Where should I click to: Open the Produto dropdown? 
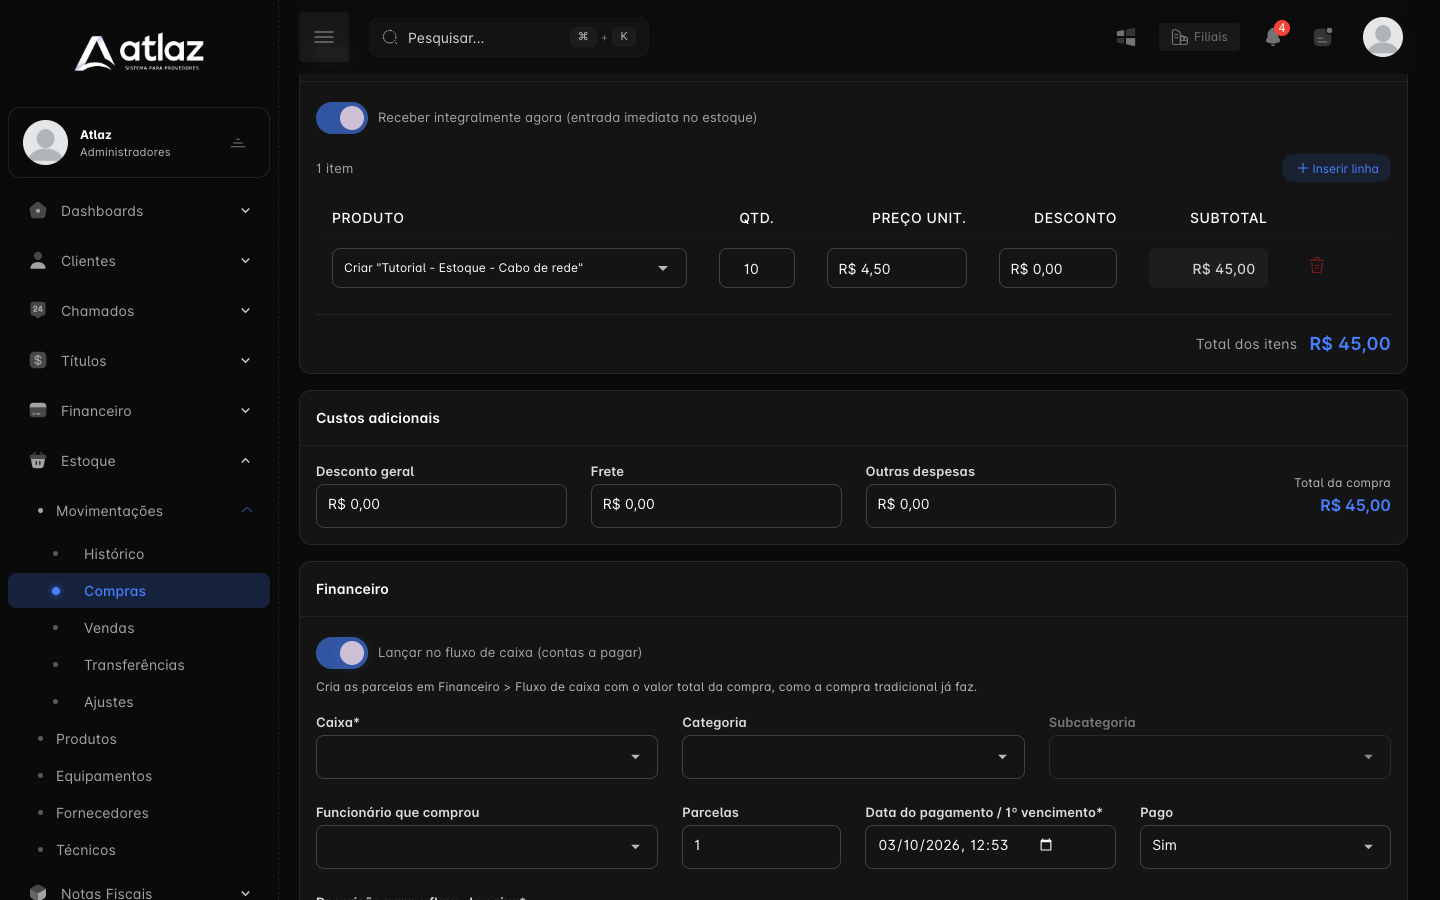(509, 268)
